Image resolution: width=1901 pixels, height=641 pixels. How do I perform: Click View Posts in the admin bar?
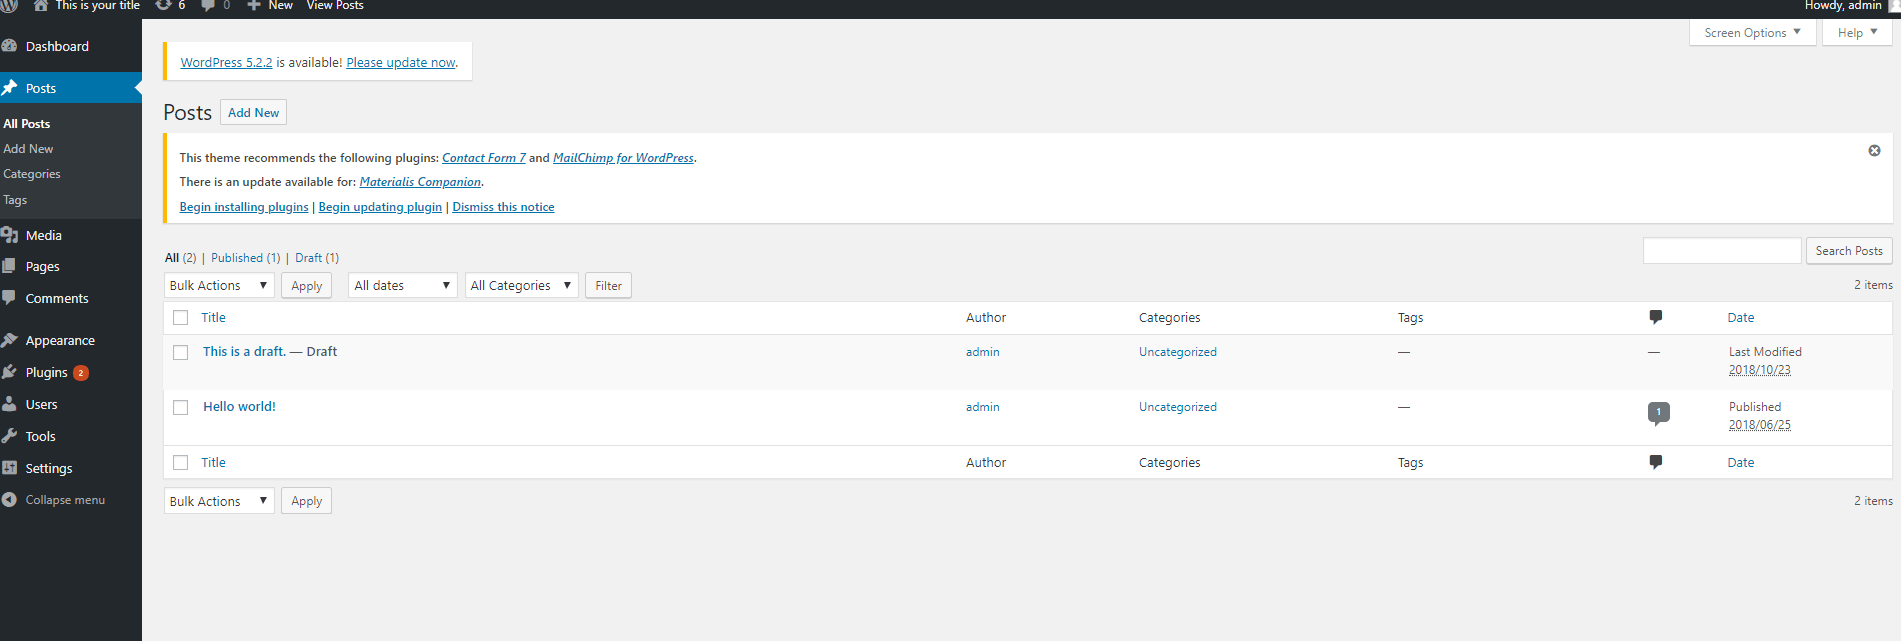[335, 6]
